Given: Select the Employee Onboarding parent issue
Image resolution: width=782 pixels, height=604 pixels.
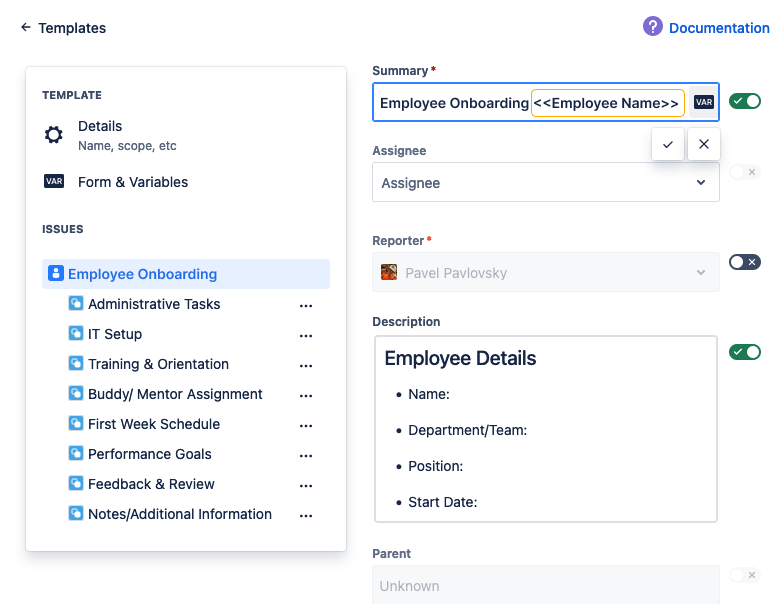Looking at the screenshot, I should (142, 274).
